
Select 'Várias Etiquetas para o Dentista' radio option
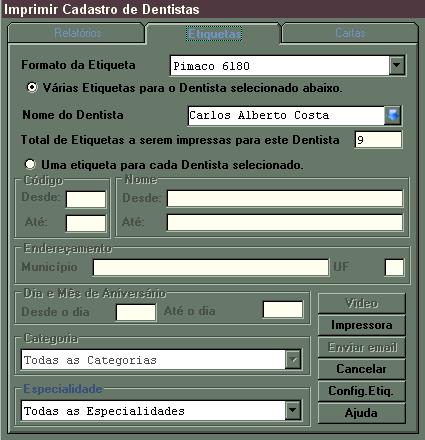click(32, 88)
